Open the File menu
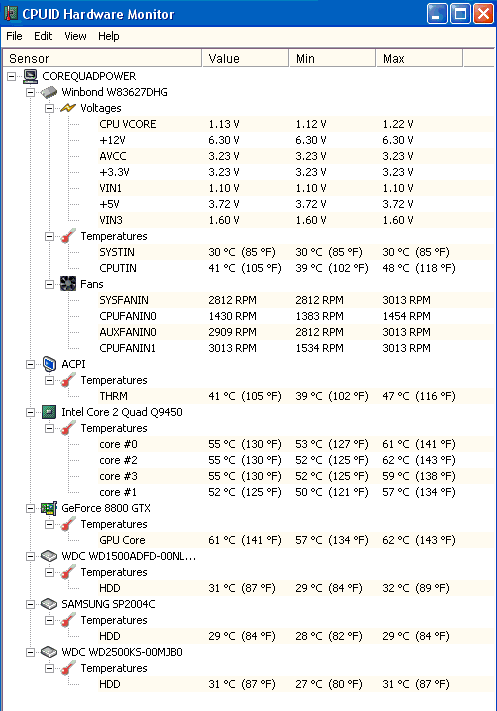Image resolution: width=497 pixels, height=711 pixels. (14, 36)
